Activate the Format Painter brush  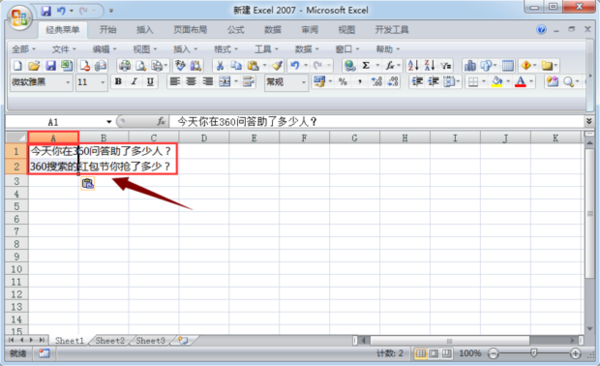[x=277, y=65]
